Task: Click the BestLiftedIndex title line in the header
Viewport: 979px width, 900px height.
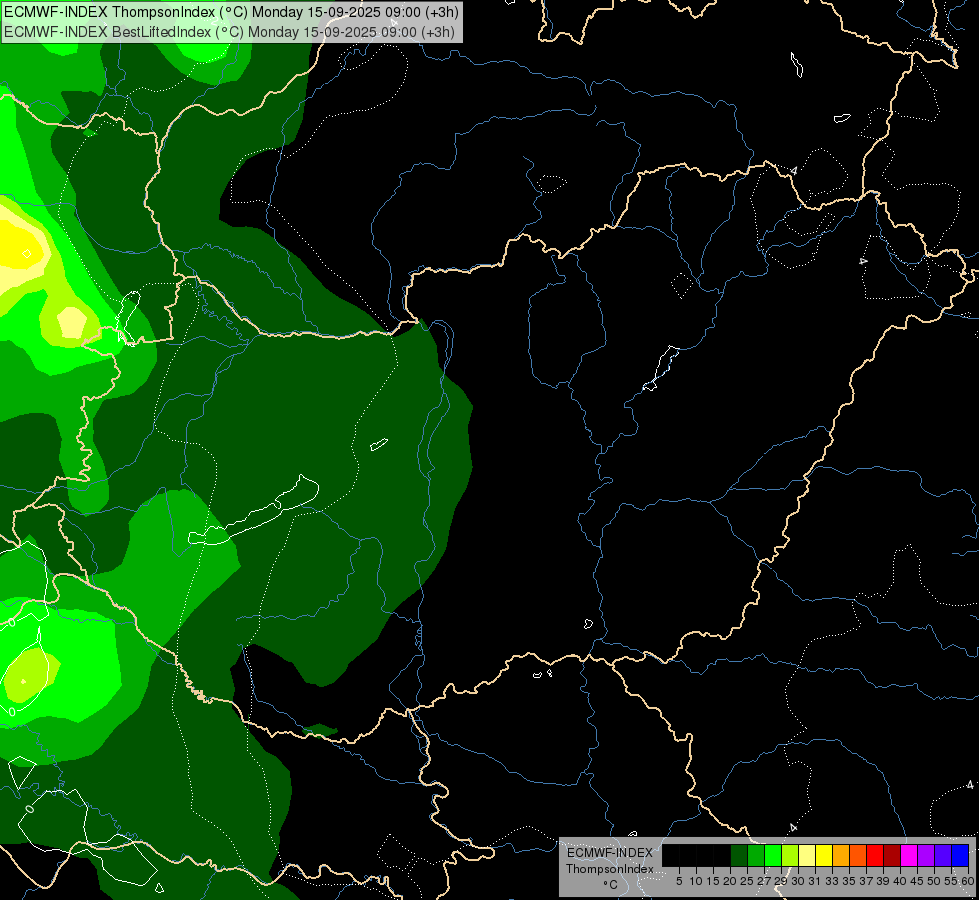Action: click(229, 32)
